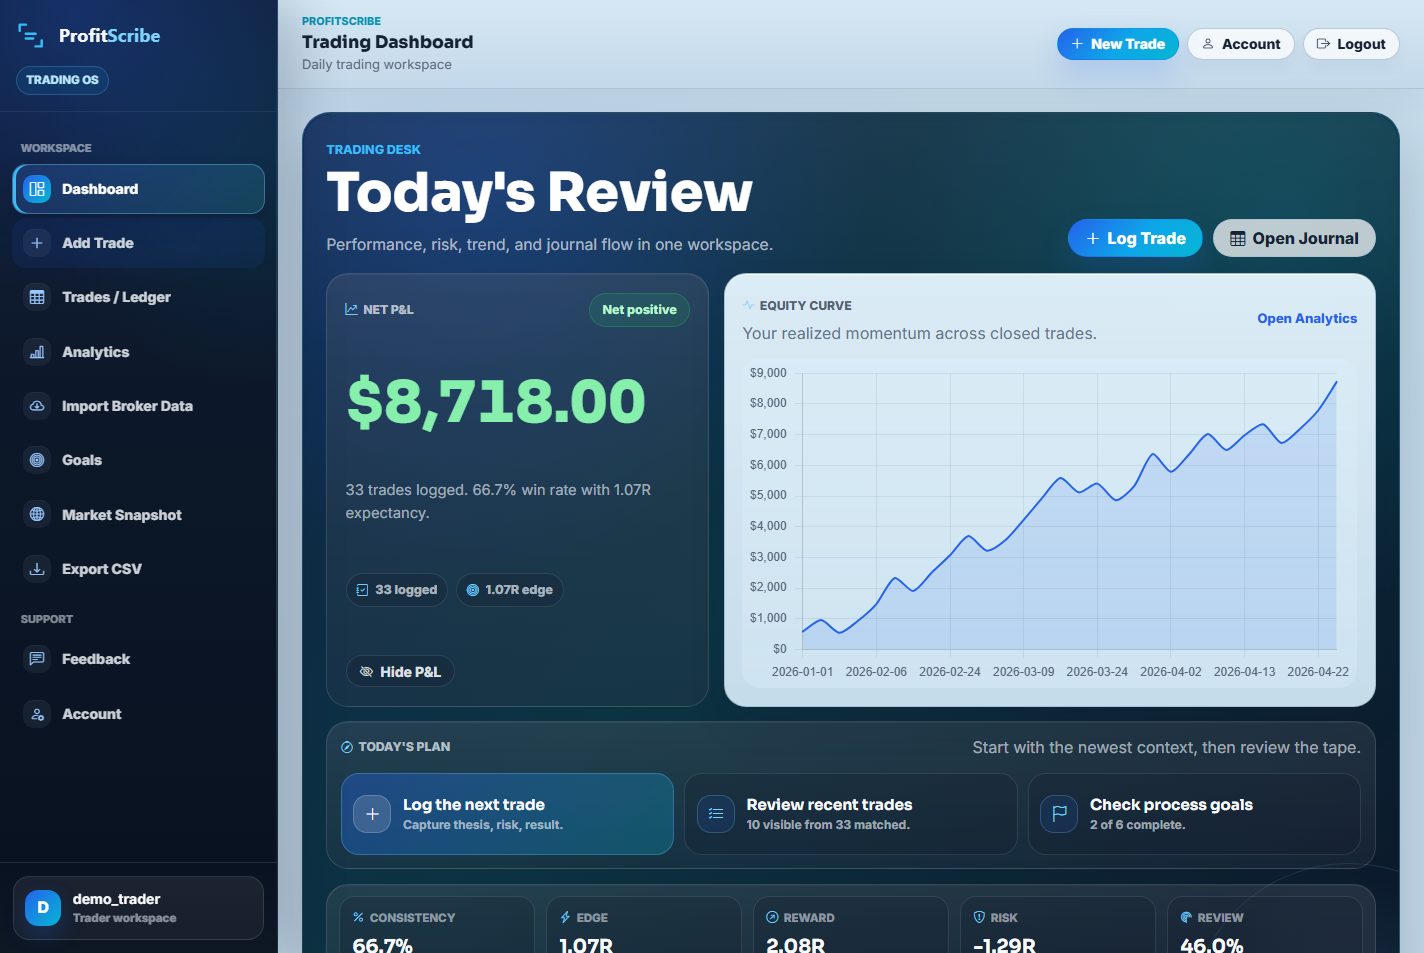
Task: Click the blue Log Trade button
Action: (x=1135, y=238)
